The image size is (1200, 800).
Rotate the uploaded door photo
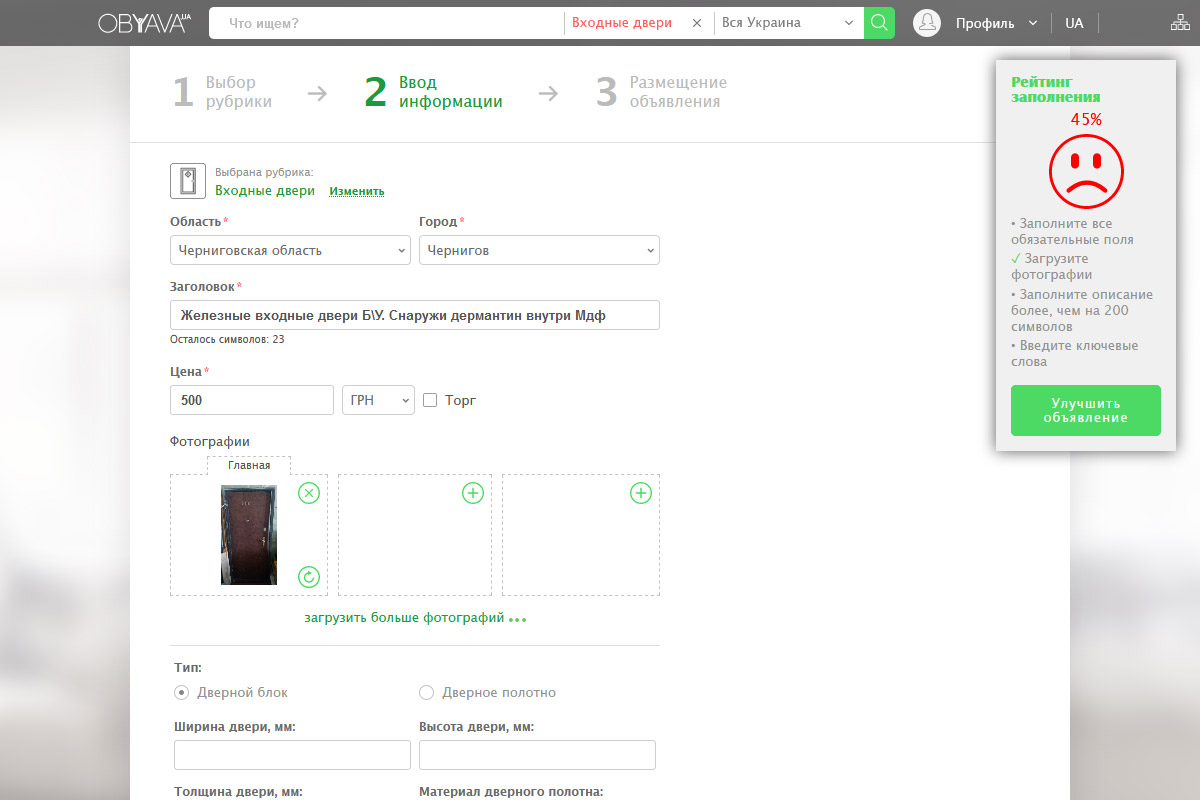pos(309,576)
